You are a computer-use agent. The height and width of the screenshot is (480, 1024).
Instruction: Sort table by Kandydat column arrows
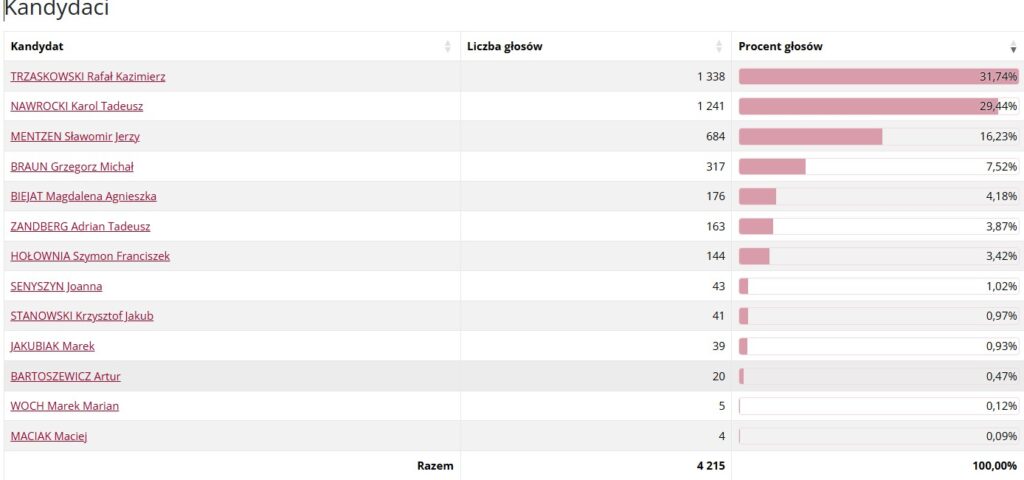pyautogui.click(x=448, y=46)
